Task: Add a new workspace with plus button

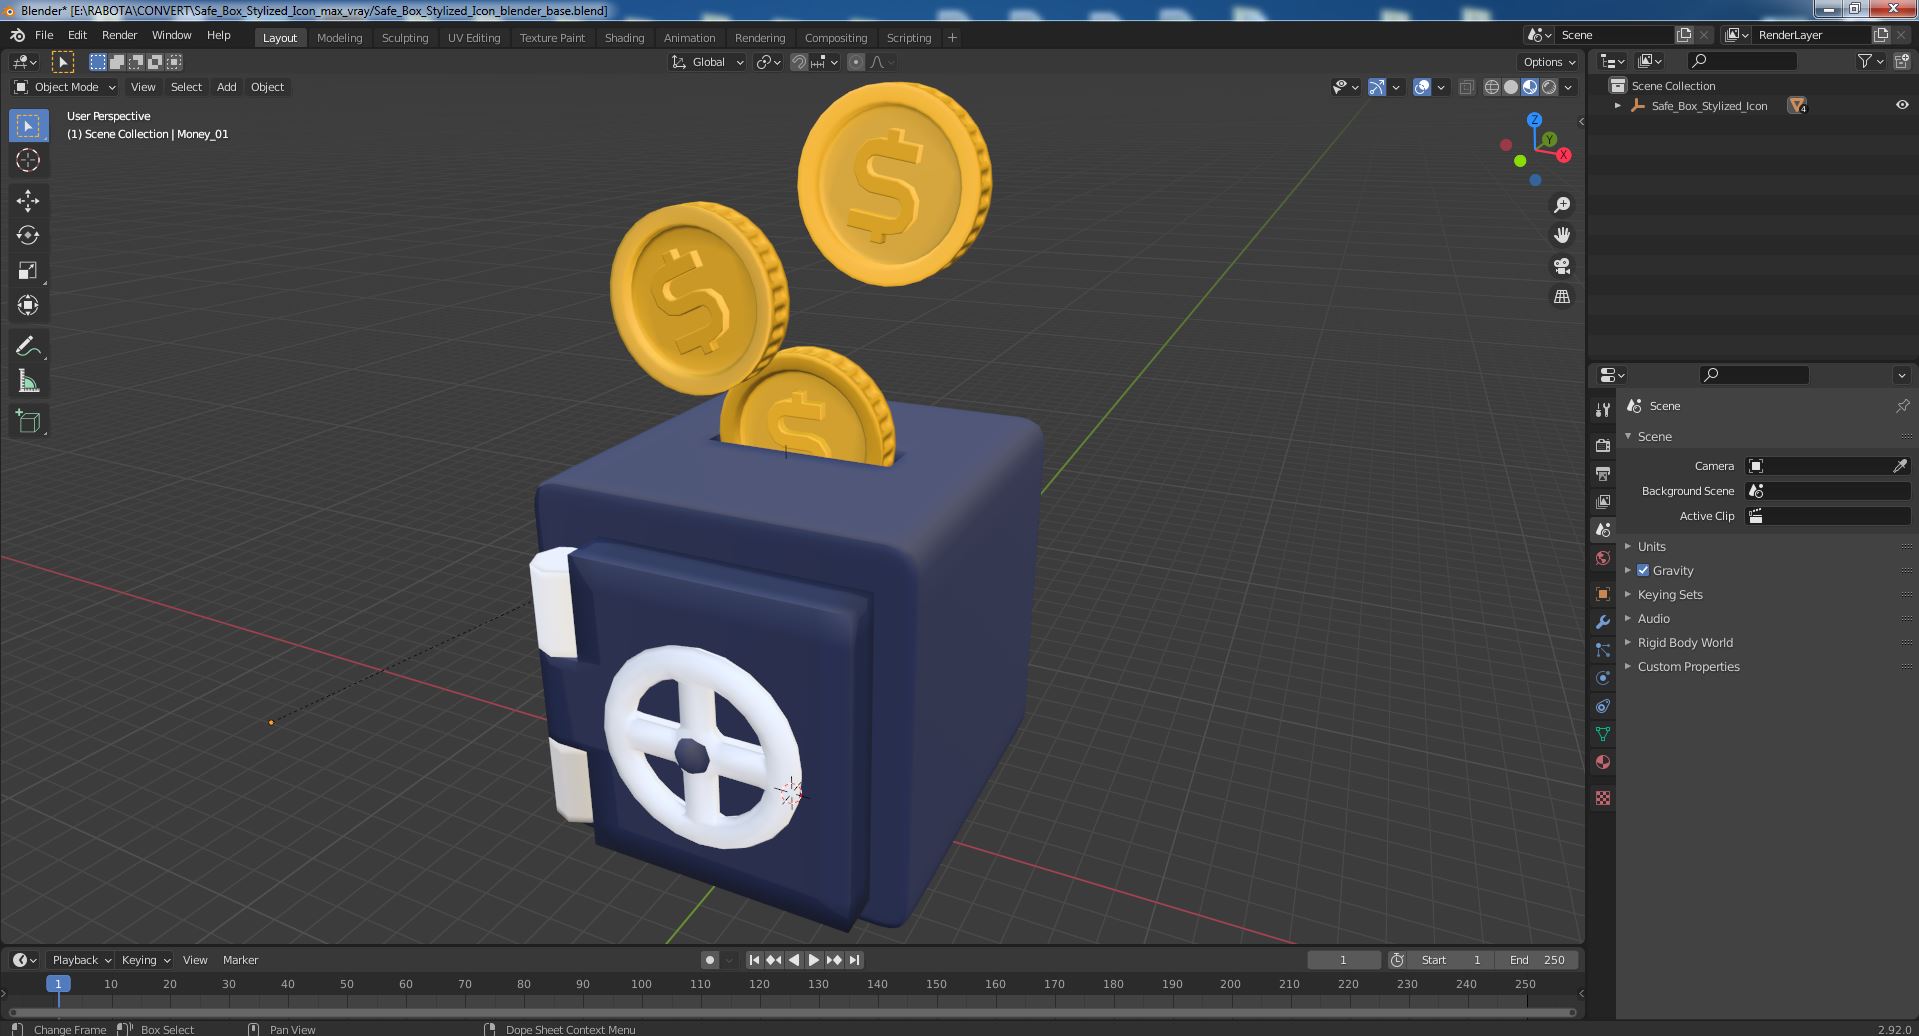Action: pos(952,38)
